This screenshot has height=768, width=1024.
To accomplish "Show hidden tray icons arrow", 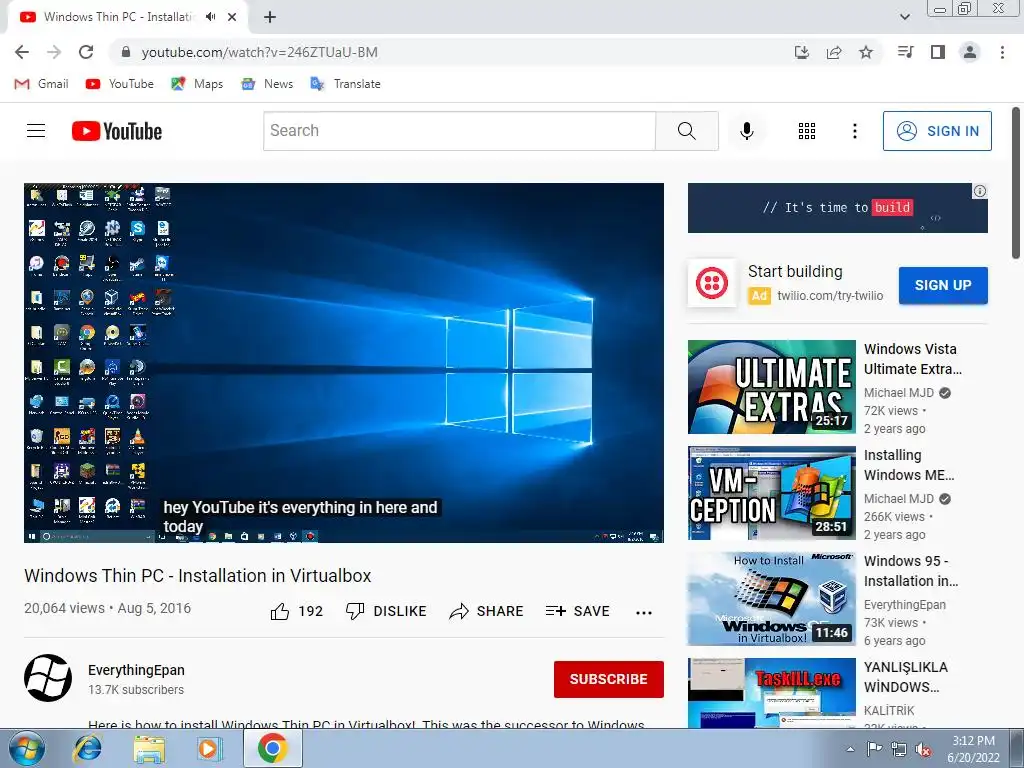I will pos(850,749).
